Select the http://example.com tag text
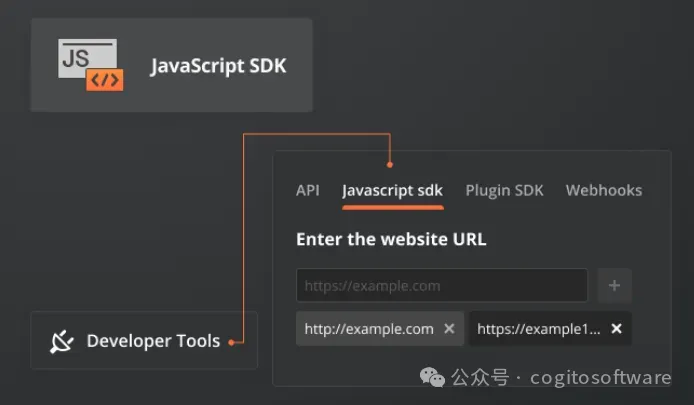Image resolution: width=694 pixels, height=405 pixels. (x=369, y=329)
